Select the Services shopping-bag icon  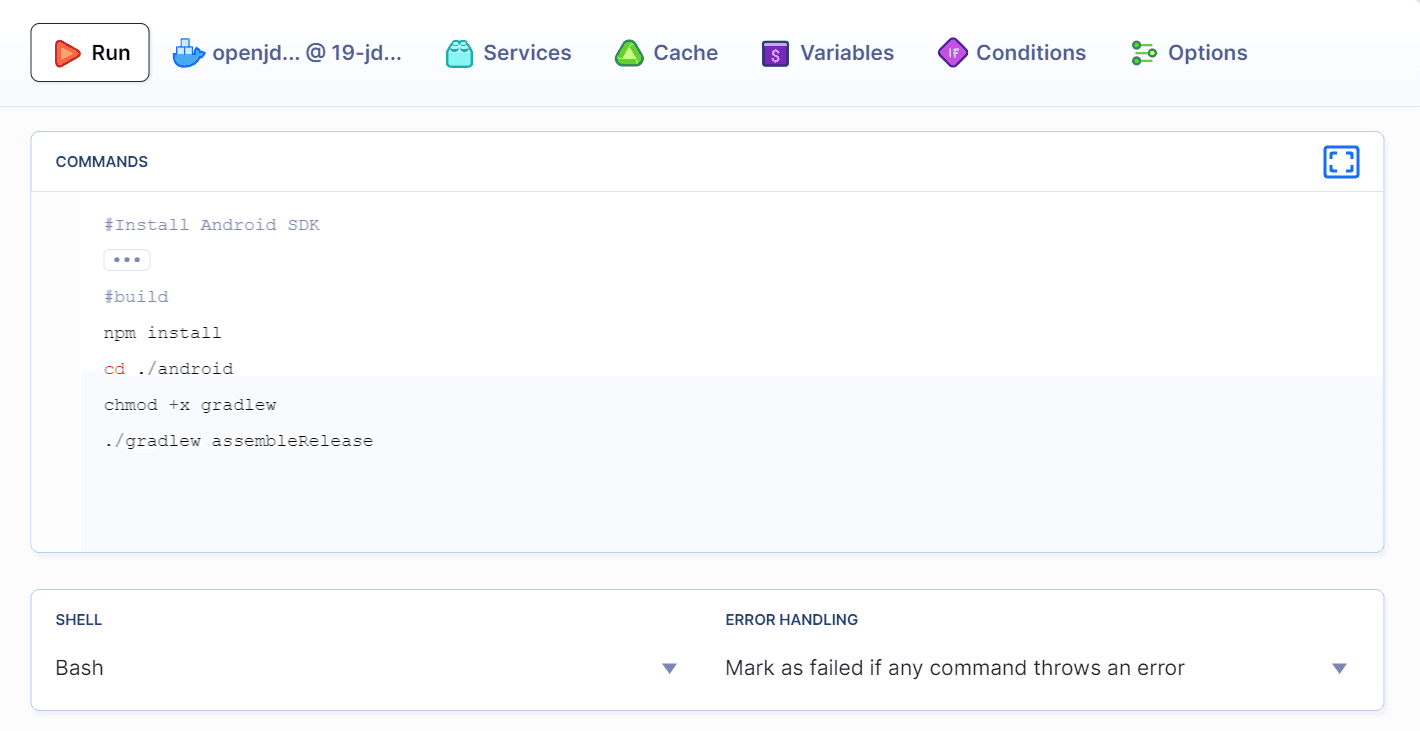tap(458, 52)
